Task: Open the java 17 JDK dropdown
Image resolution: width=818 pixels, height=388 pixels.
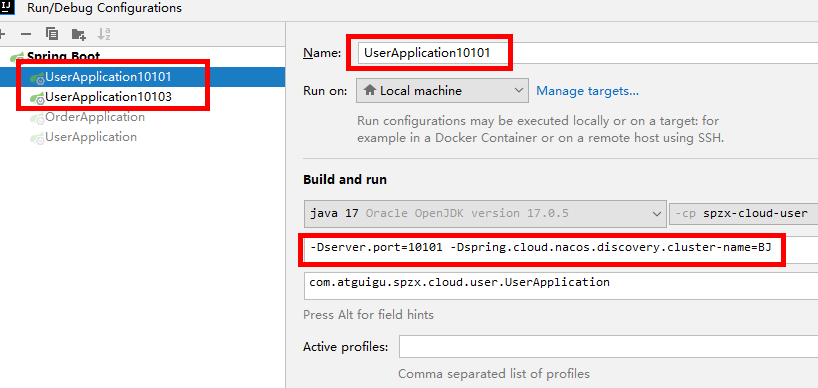Action: 485,214
